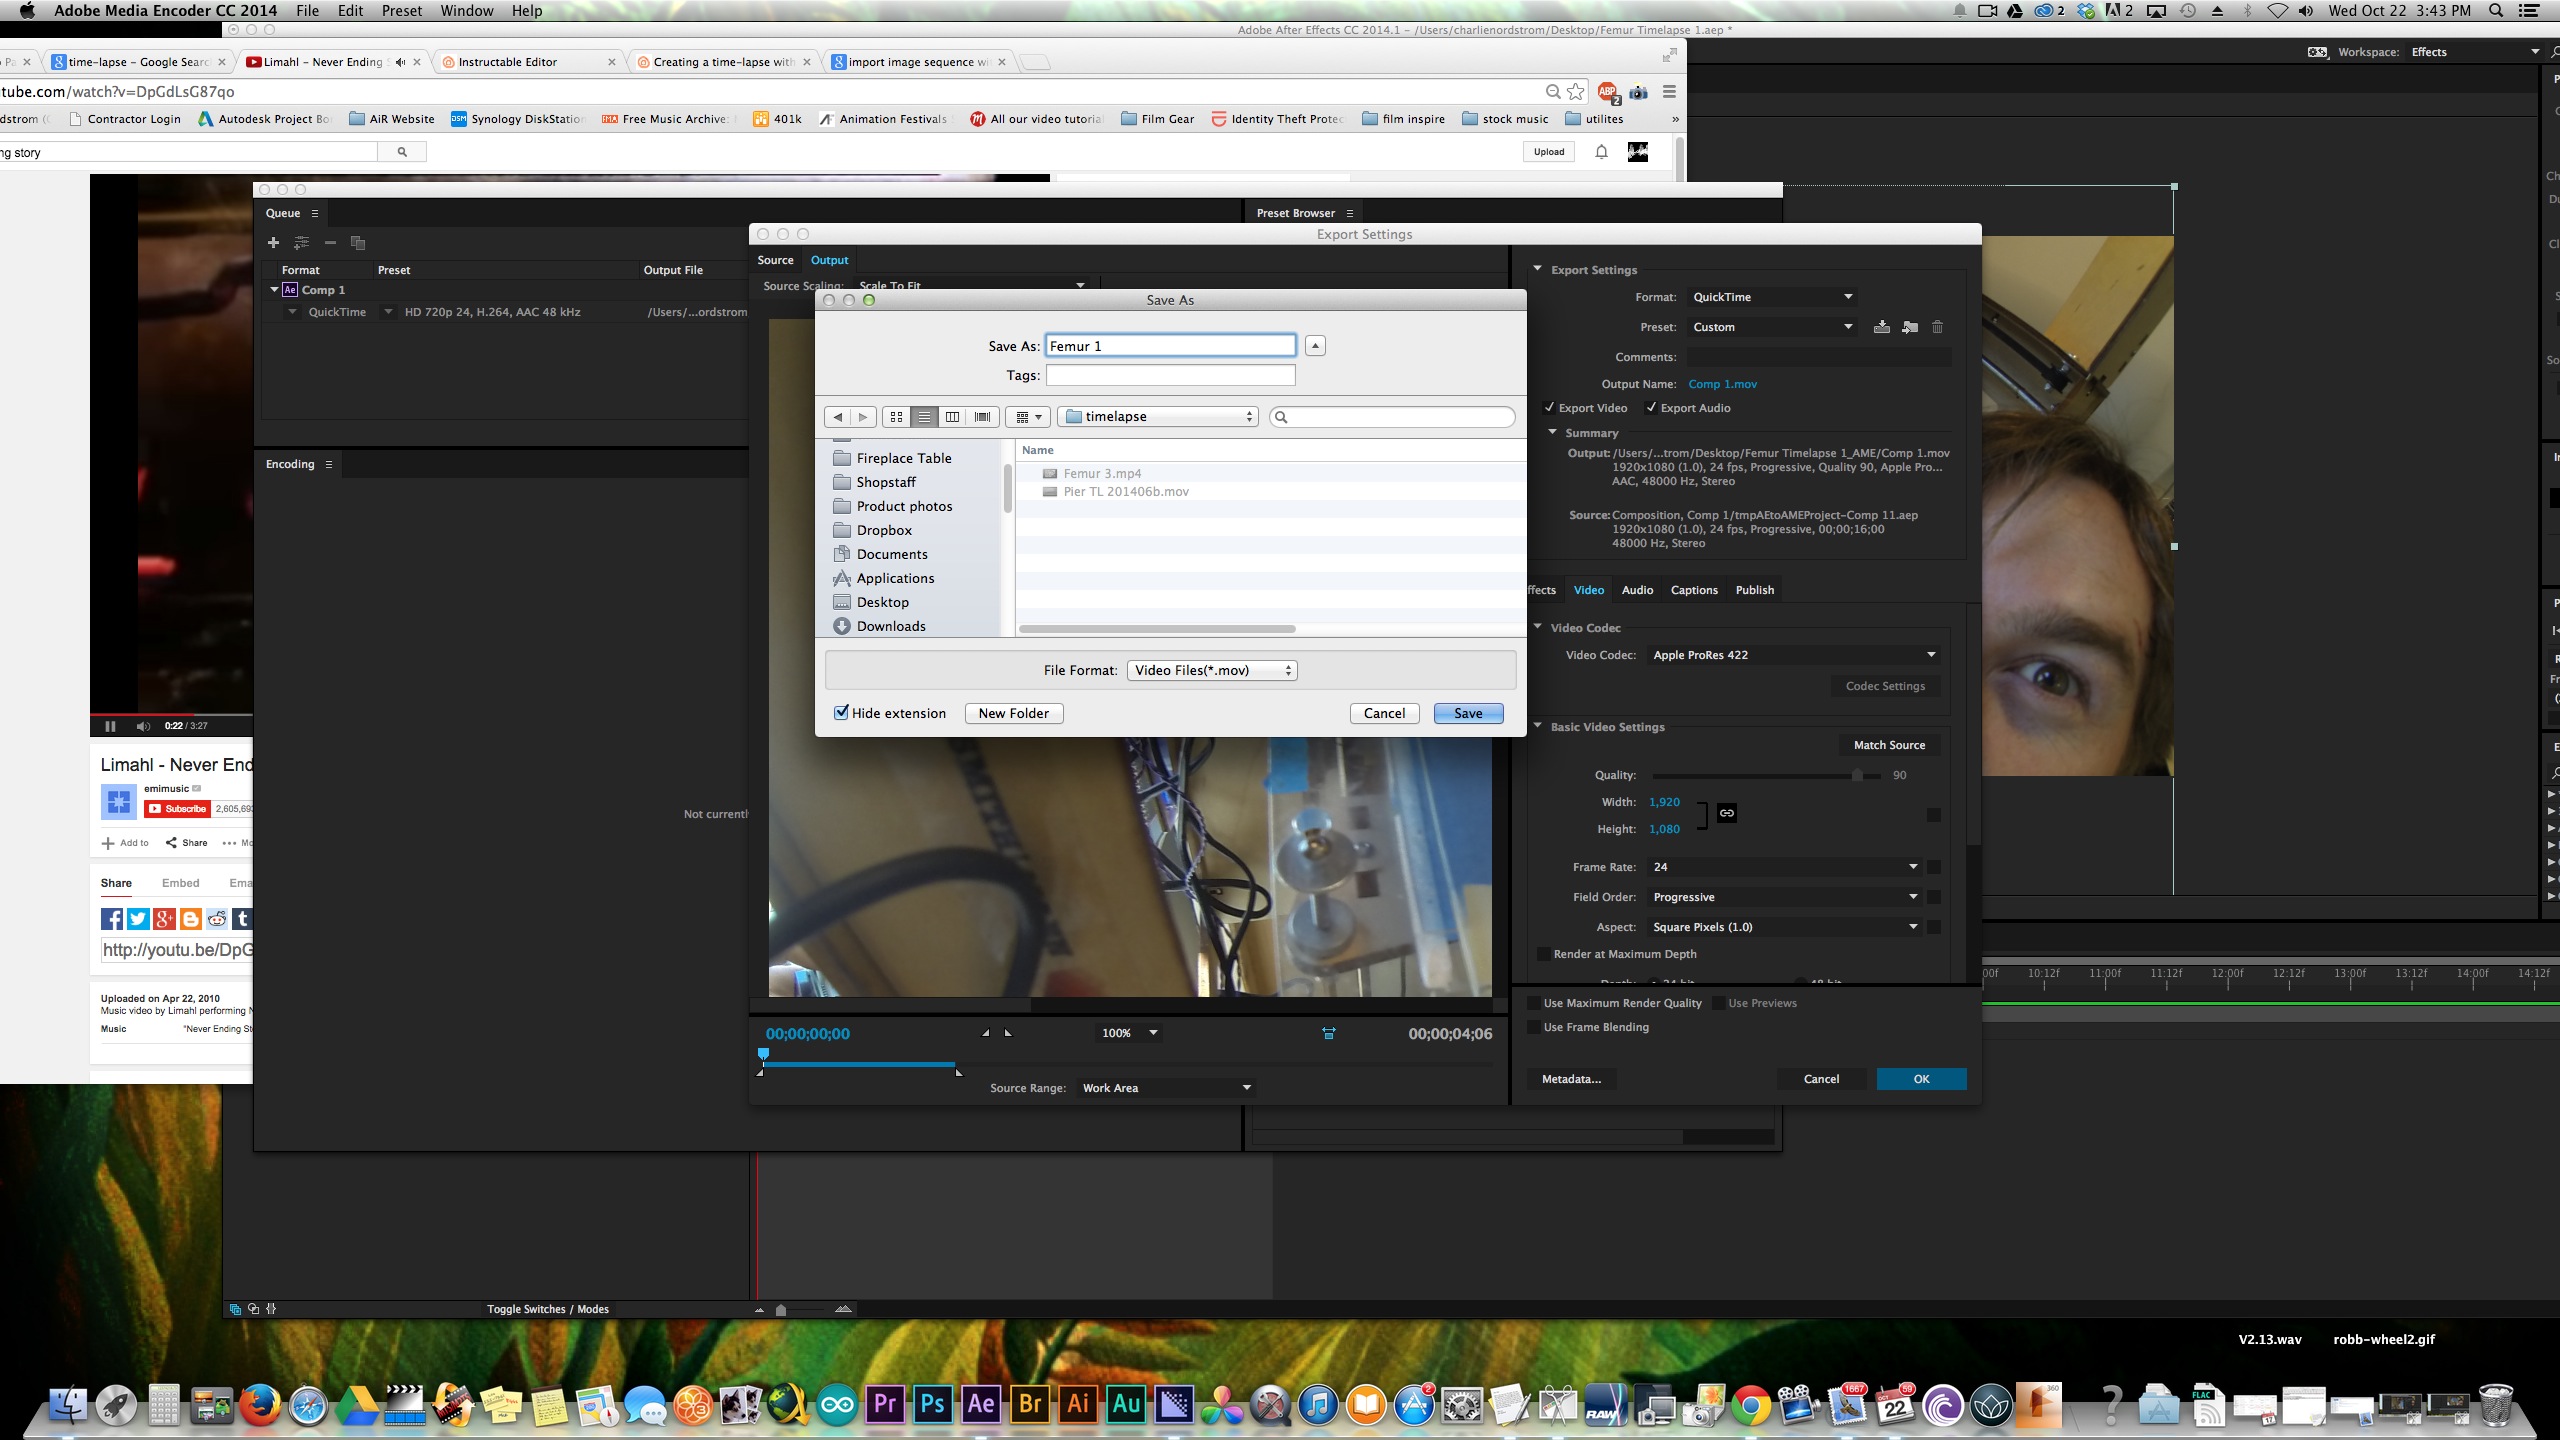
Task: Adjust Quality slider handle
Action: click(1857, 775)
